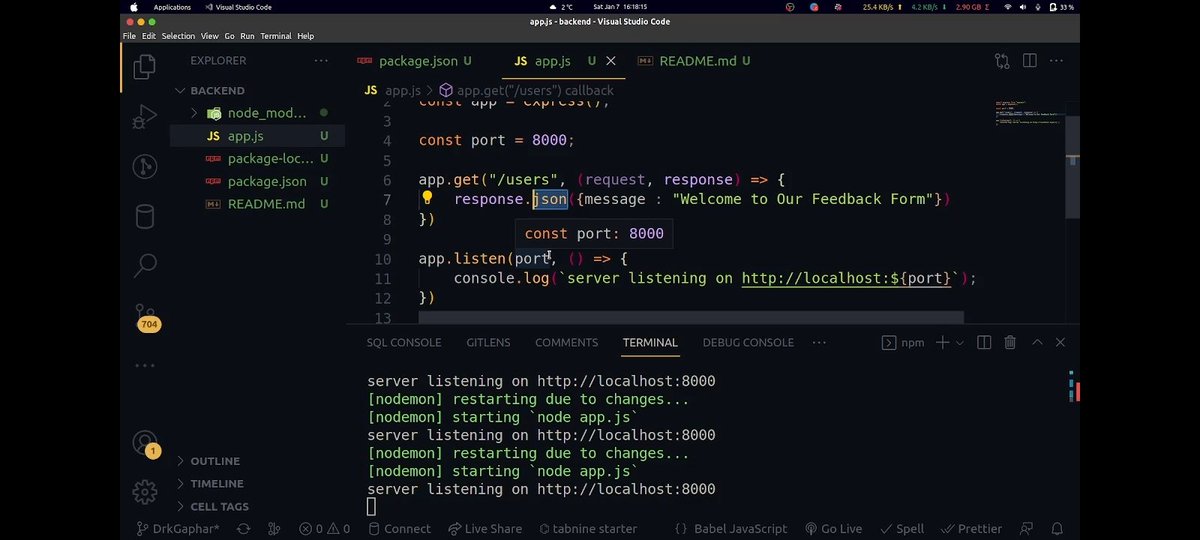Screen dimensions: 1200x540
Task: Open package-lock file in explorer
Action: (x=257, y=158)
